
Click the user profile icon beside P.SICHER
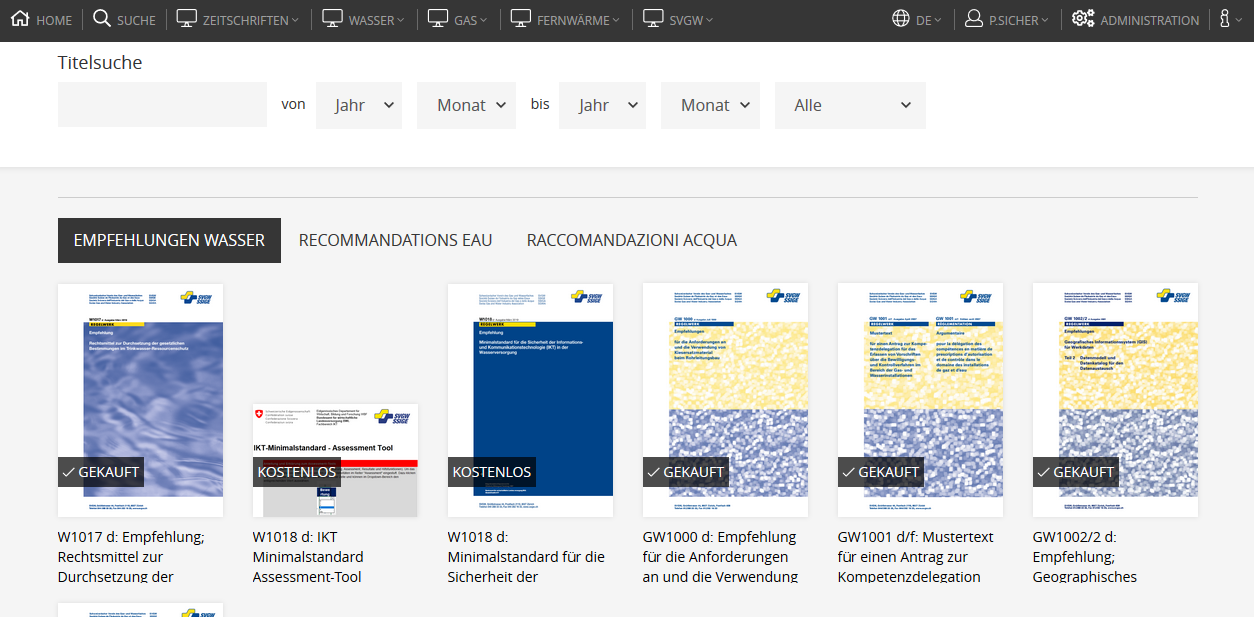click(974, 19)
